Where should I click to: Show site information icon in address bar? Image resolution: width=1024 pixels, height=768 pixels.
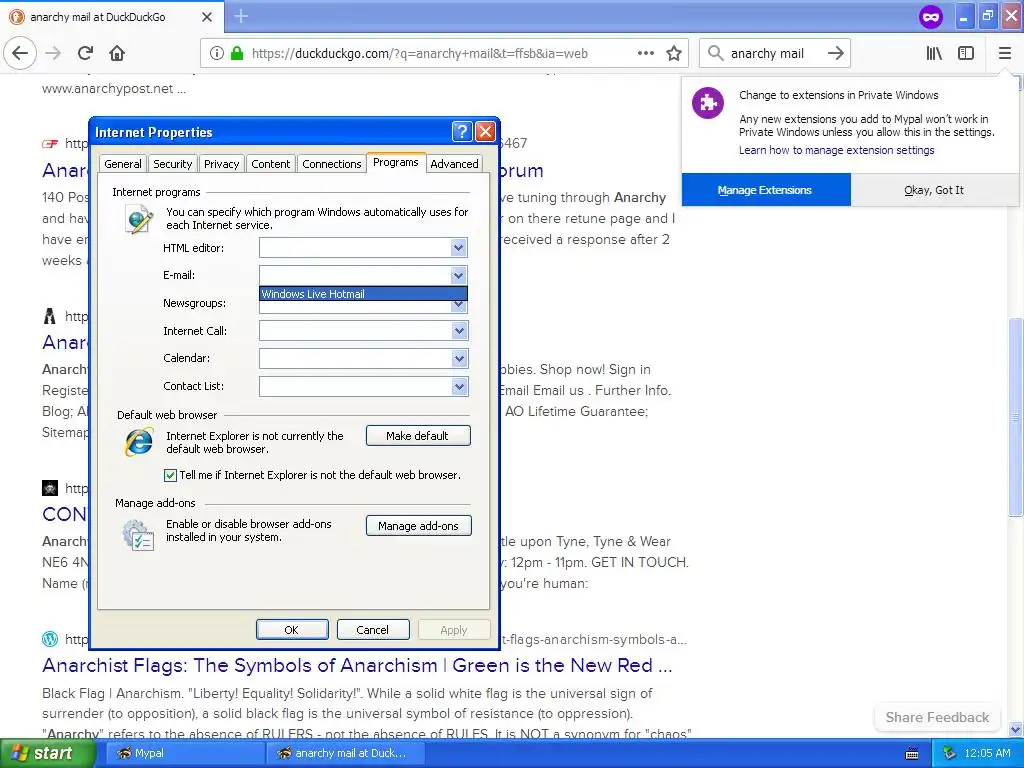click(216, 53)
